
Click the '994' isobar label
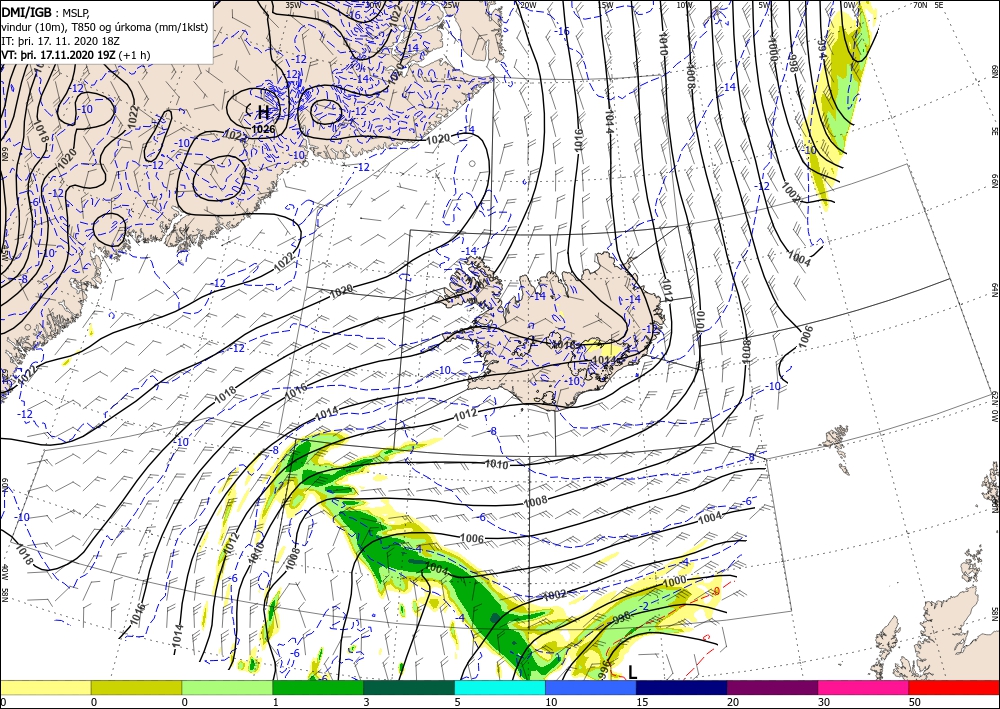point(821,50)
